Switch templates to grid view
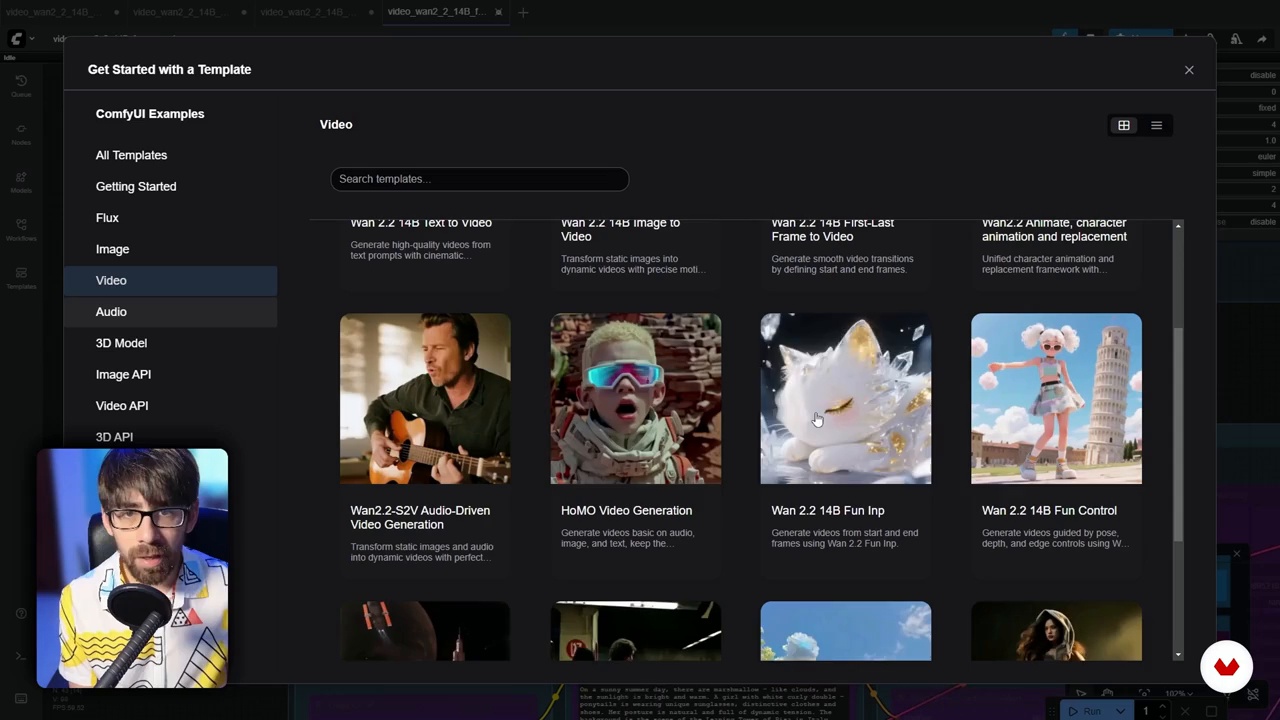This screenshot has height=720, width=1280. tap(1123, 126)
